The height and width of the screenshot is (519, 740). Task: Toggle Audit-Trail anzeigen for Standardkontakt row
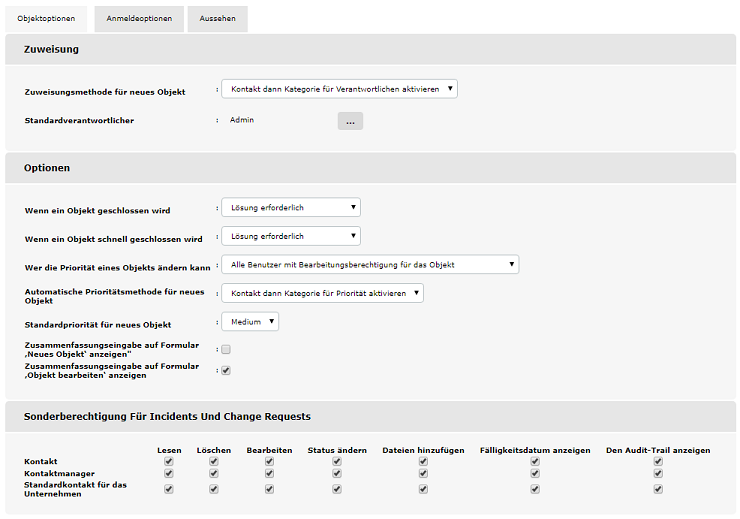pos(658,489)
